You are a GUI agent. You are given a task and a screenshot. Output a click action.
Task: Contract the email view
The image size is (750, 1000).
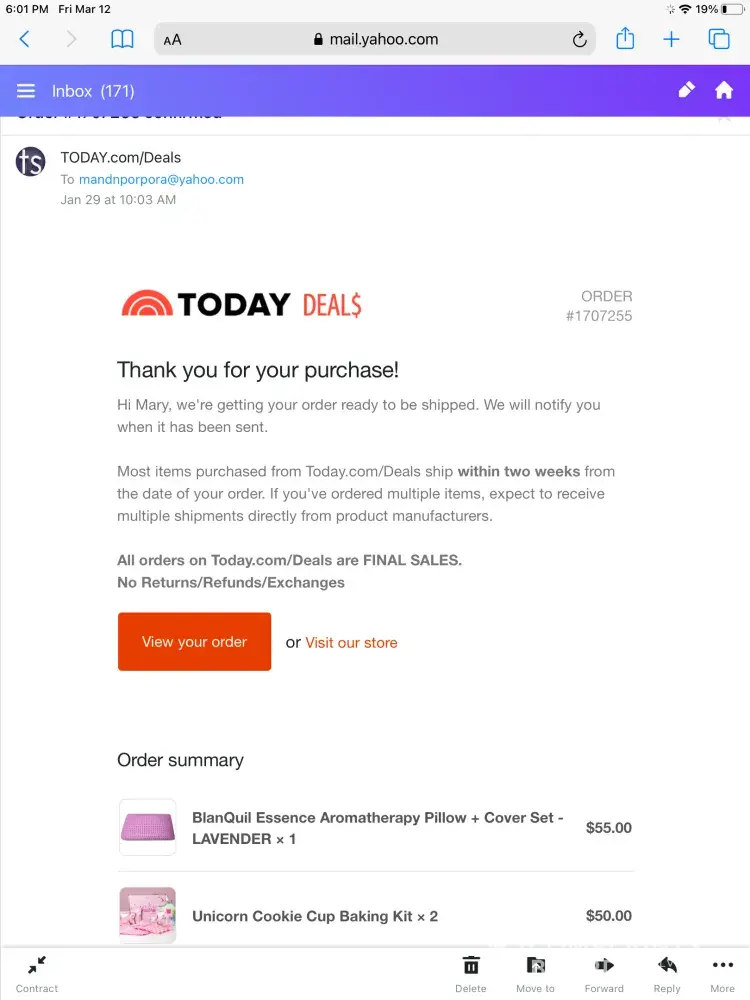click(37, 973)
